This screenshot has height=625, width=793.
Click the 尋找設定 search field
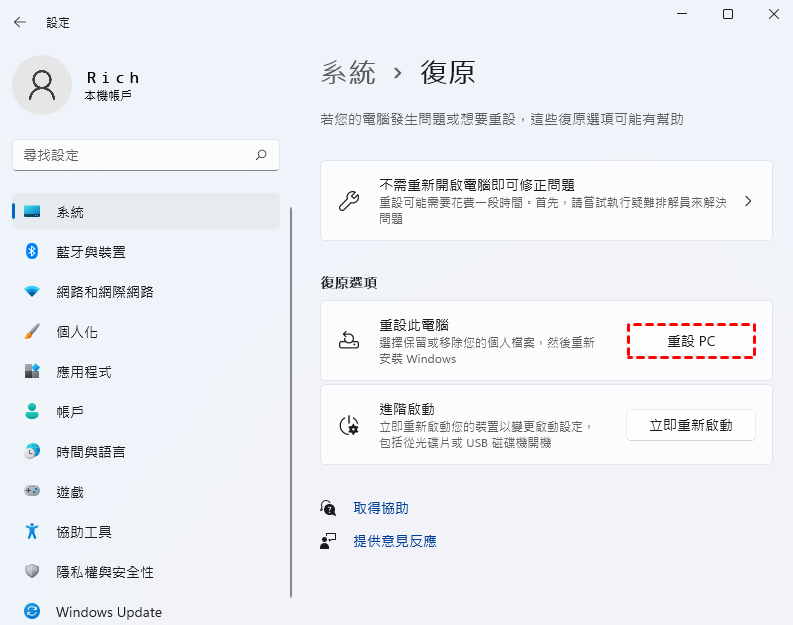click(135, 155)
